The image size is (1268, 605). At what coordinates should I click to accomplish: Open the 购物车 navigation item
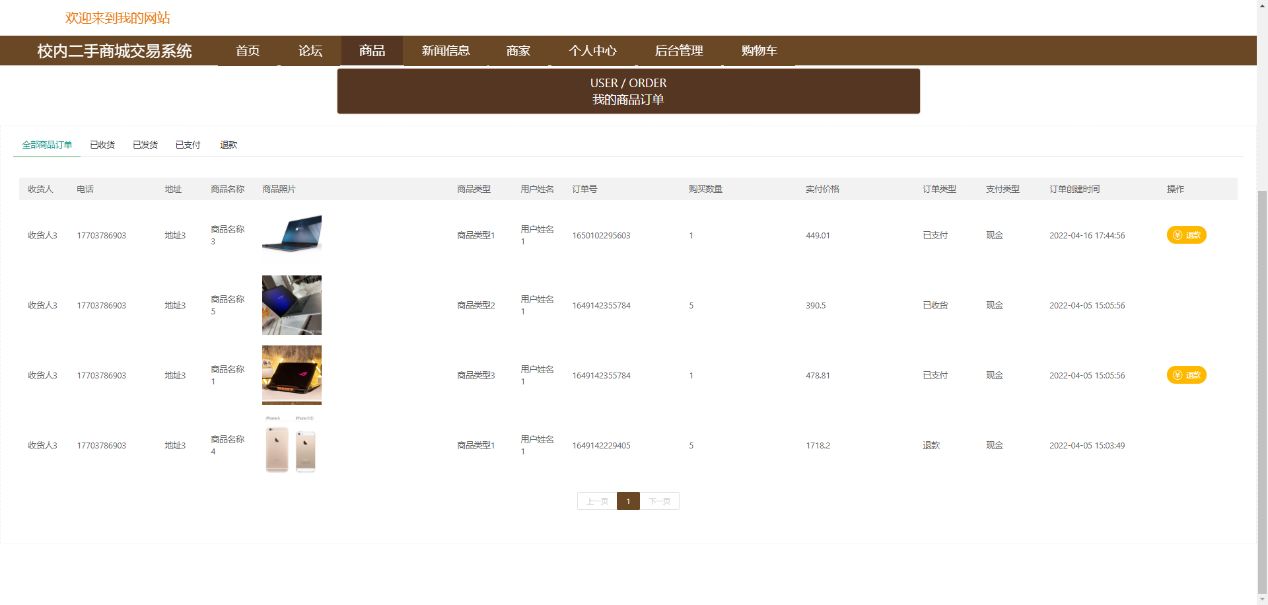tap(759, 51)
